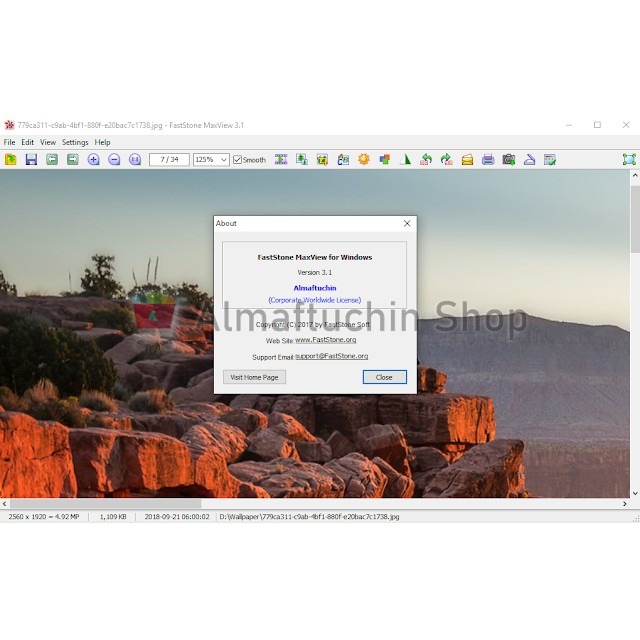Click the horizontal scrollbar thumb
The height and width of the screenshot is (640, 640).
(105, 504)
